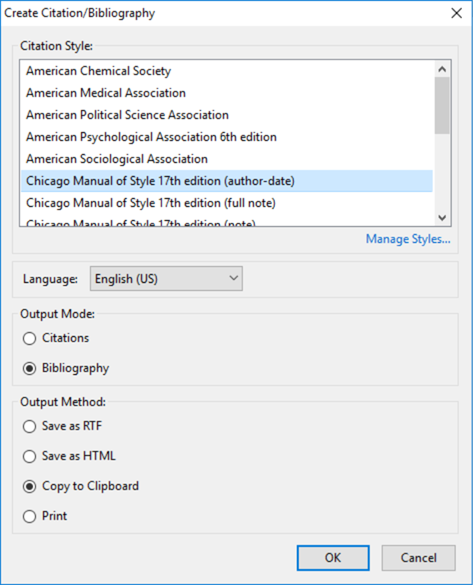473x585 pixels.
Task: Choose Save as HTML output method
Action: pos(69,456)
